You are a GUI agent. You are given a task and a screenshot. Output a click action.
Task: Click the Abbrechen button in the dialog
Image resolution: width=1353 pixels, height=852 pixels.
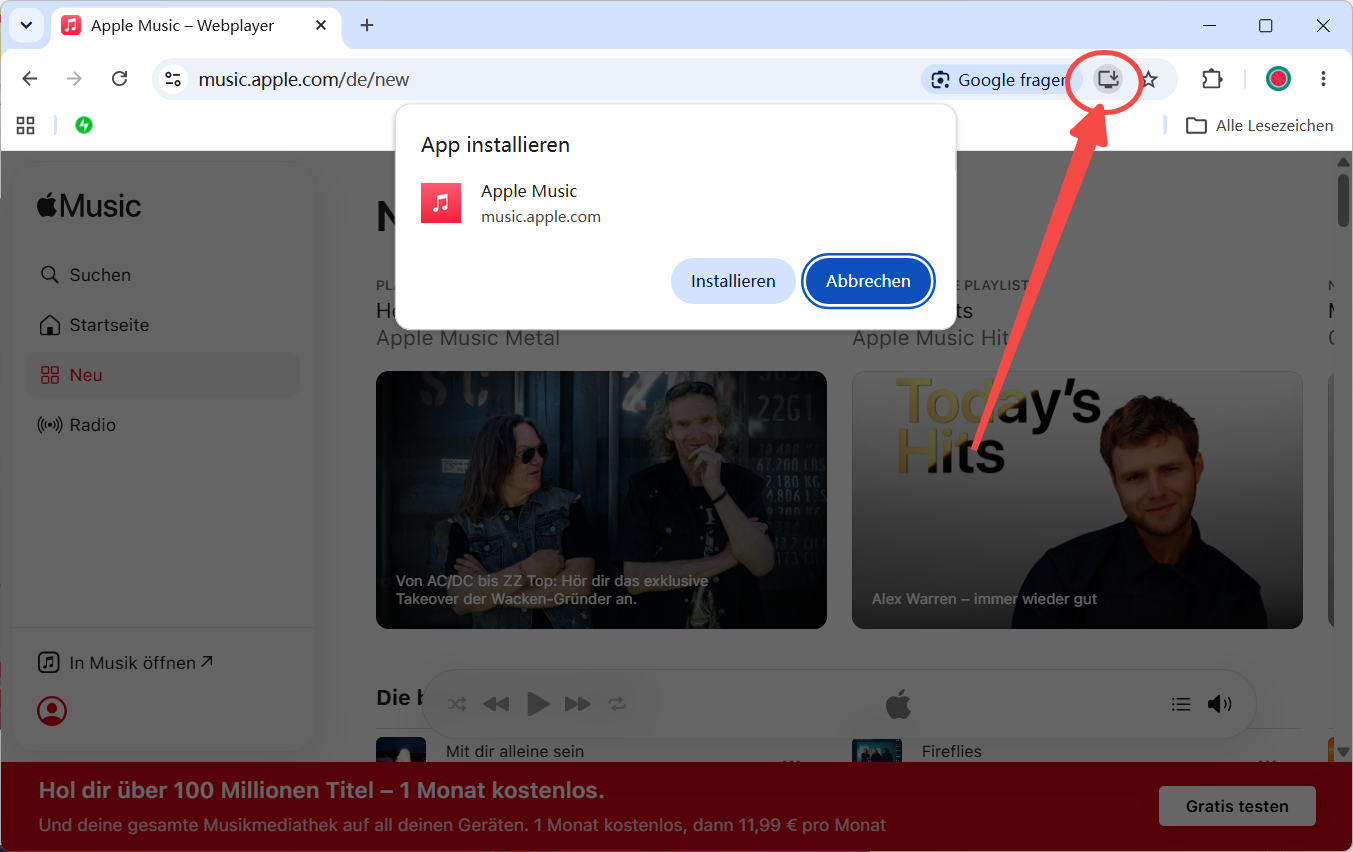[x=868, y=281]
